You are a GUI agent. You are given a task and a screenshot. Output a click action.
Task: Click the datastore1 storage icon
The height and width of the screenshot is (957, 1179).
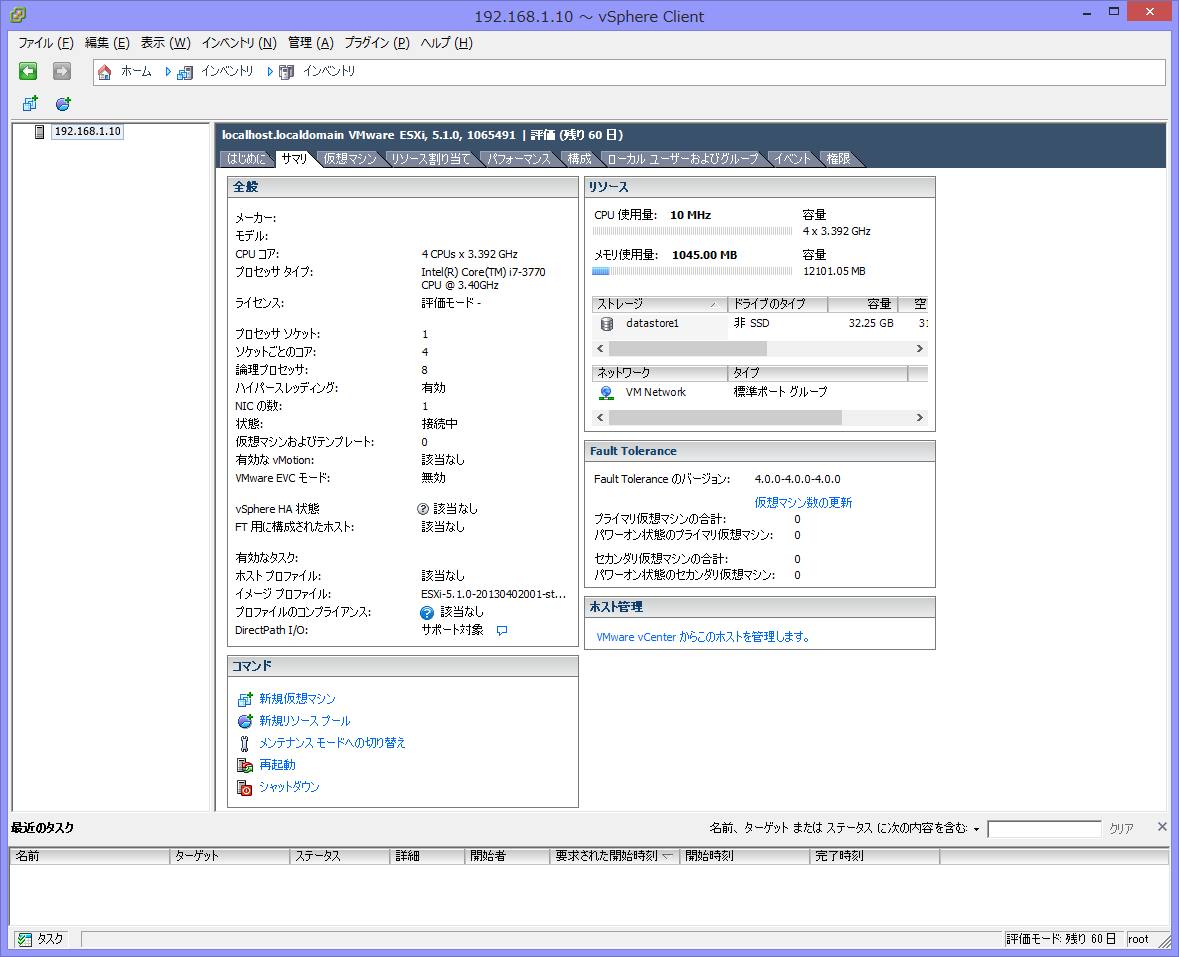tap(606, 323)
